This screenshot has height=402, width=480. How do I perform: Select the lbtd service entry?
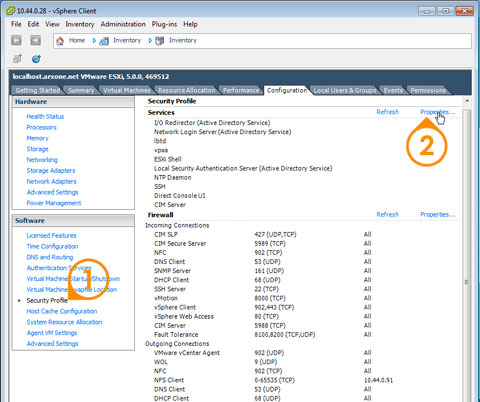[160, 141]
